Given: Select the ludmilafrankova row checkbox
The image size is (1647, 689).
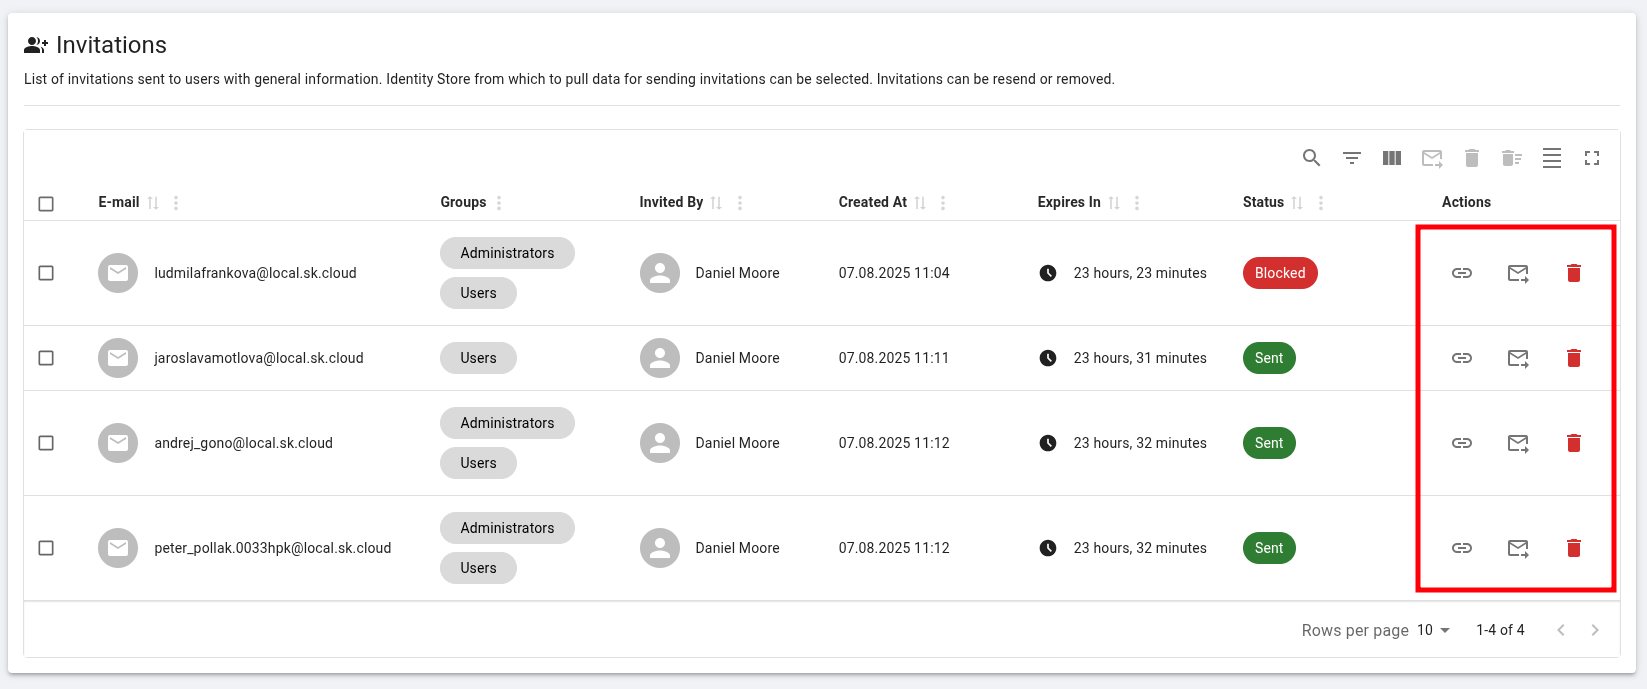Looking at the screenshot, I should coord(46,273).
